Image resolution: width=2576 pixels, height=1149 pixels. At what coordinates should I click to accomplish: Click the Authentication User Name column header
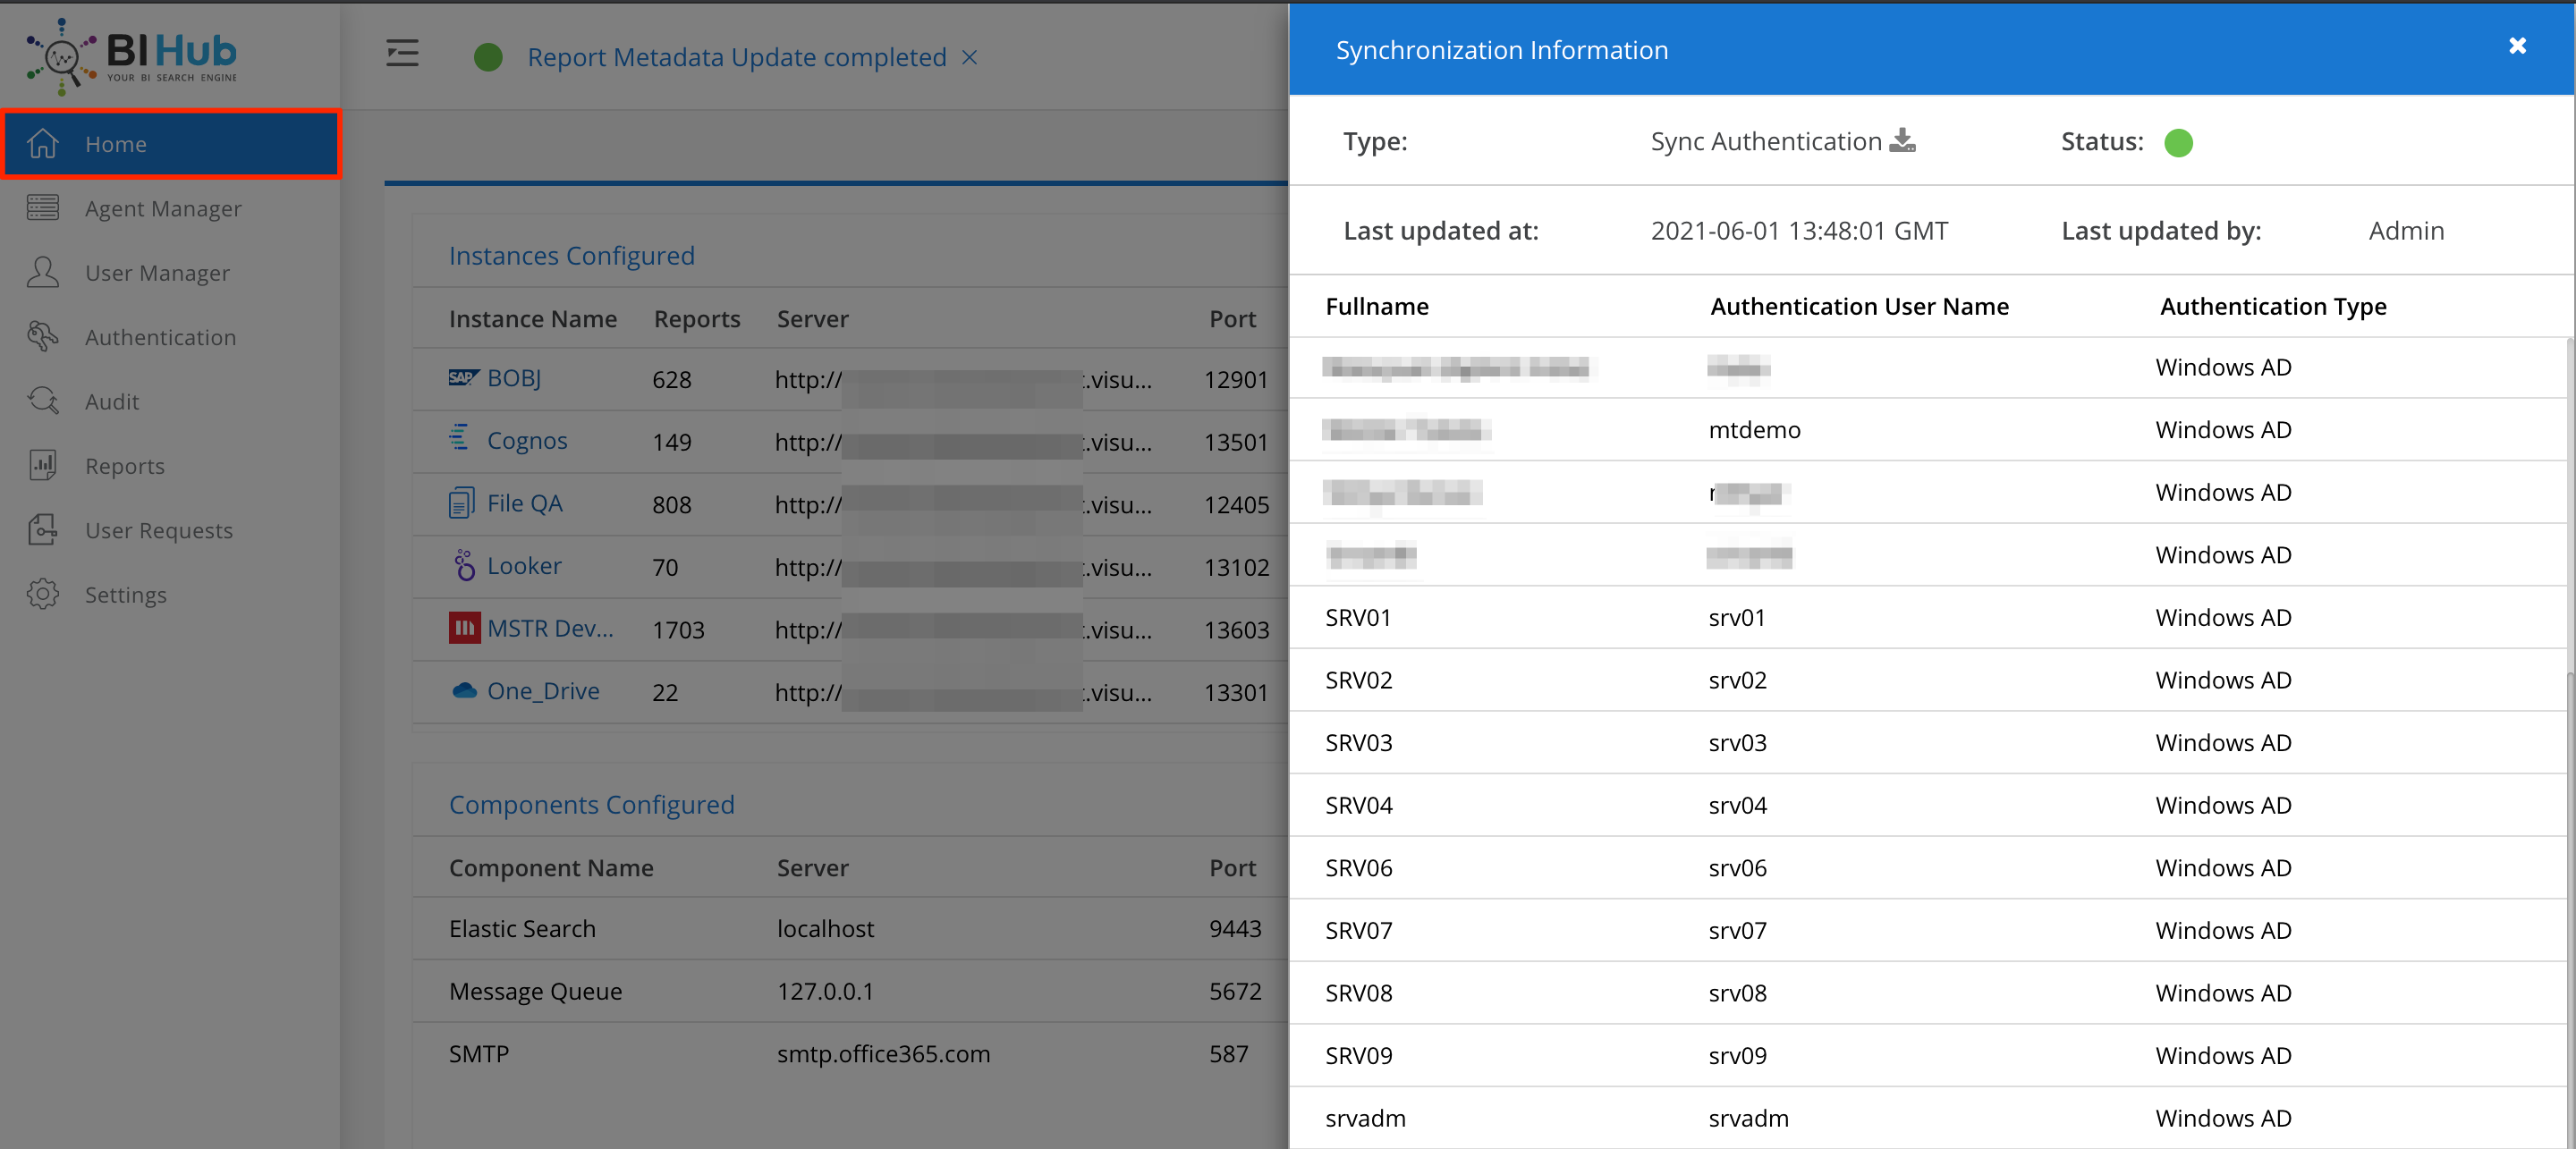tap(1859, 306)
